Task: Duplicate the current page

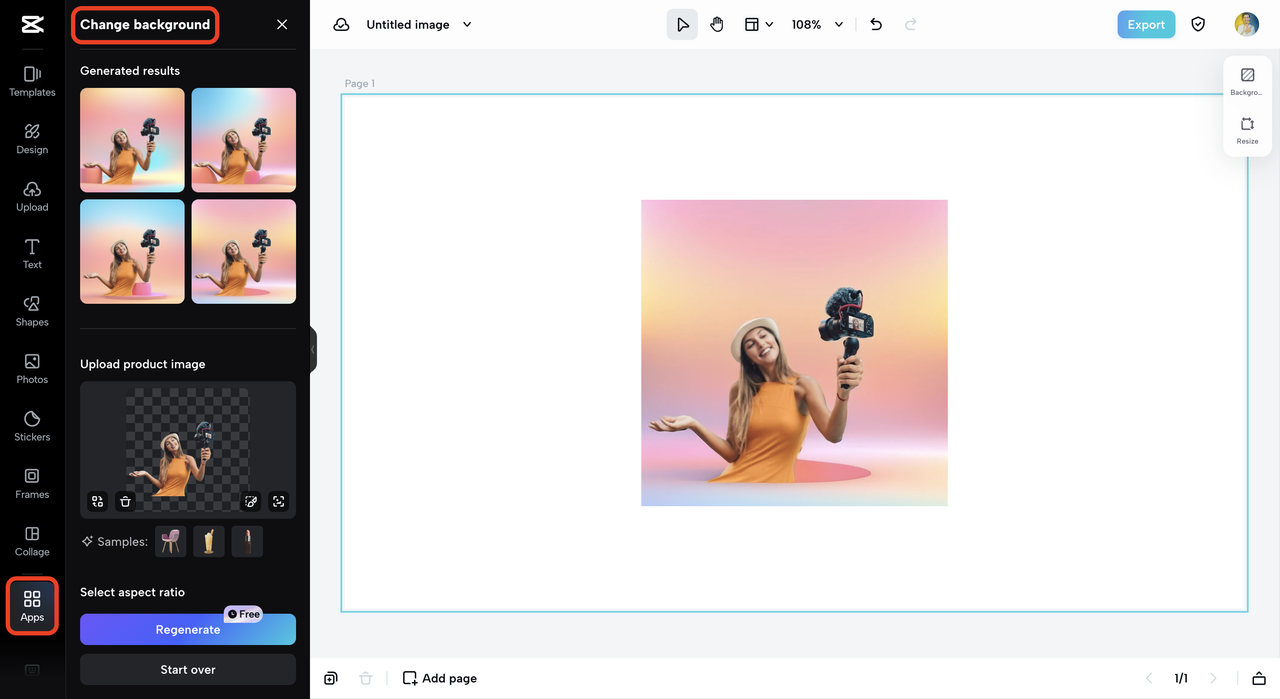Action: coord(331,678)
